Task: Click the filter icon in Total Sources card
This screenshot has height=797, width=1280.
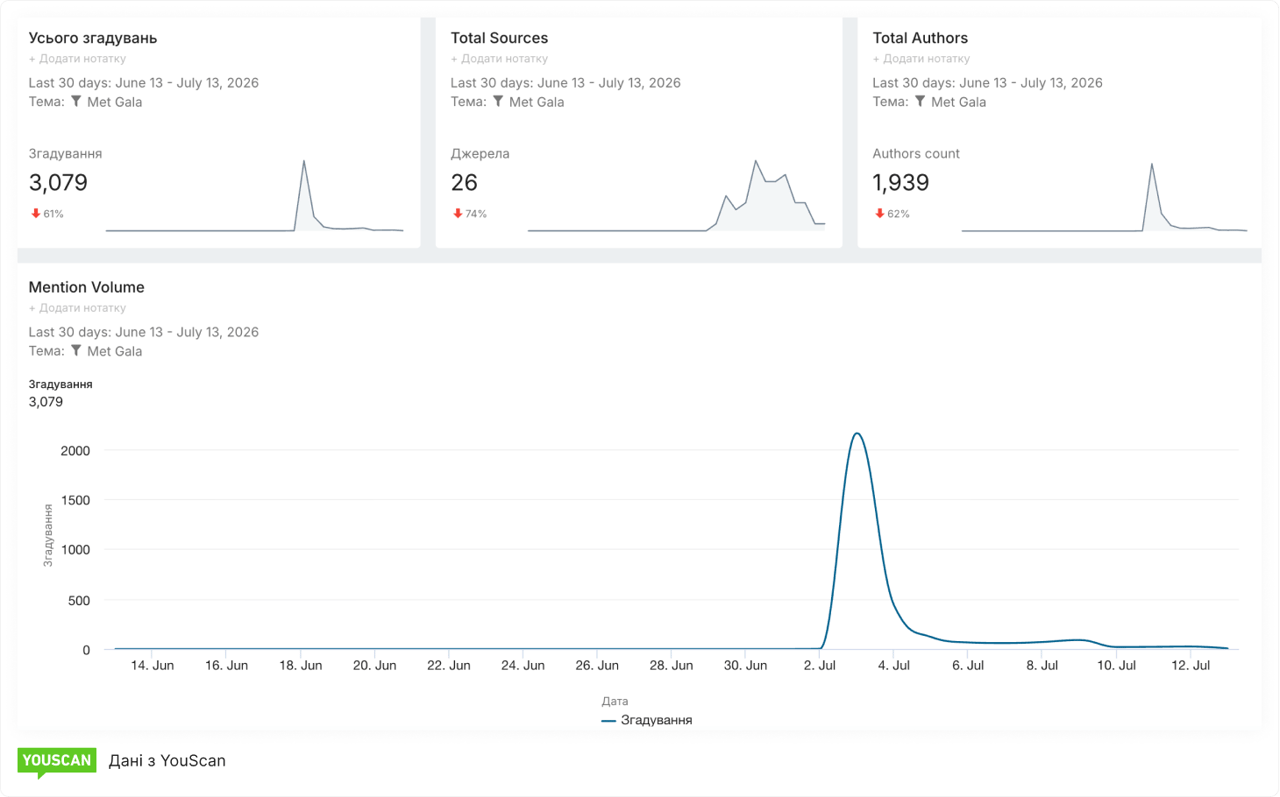Action: coord(498,101)
